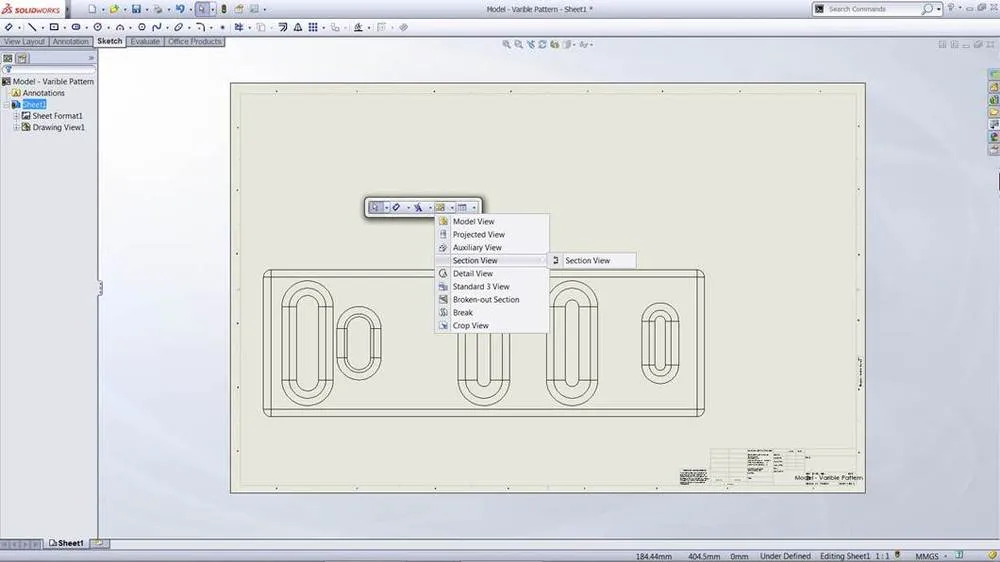Select the Spline sketch tool
The image size is (1000, 562).
(156, 27)
